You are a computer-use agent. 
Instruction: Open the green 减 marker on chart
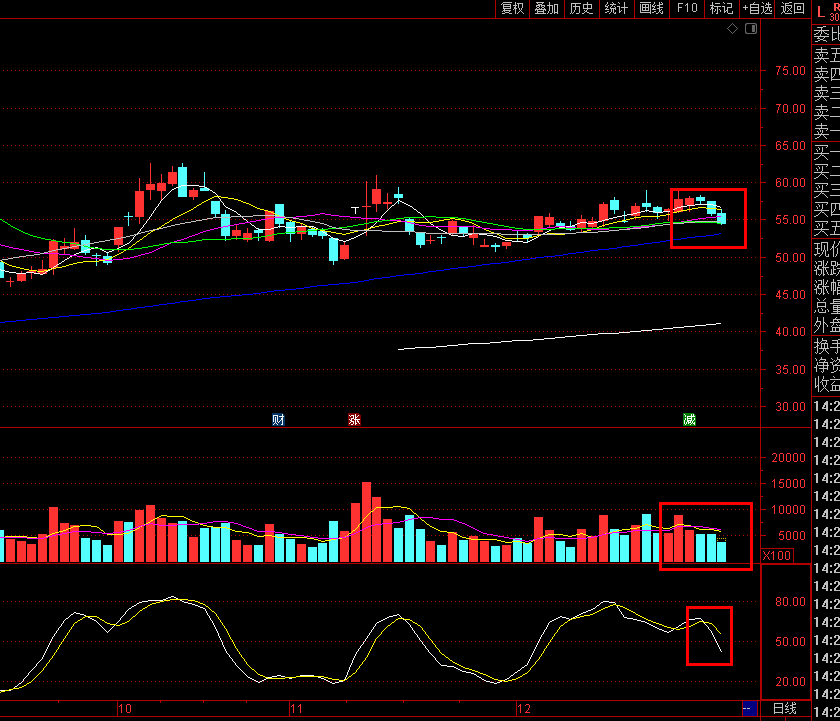pos(689,419)
